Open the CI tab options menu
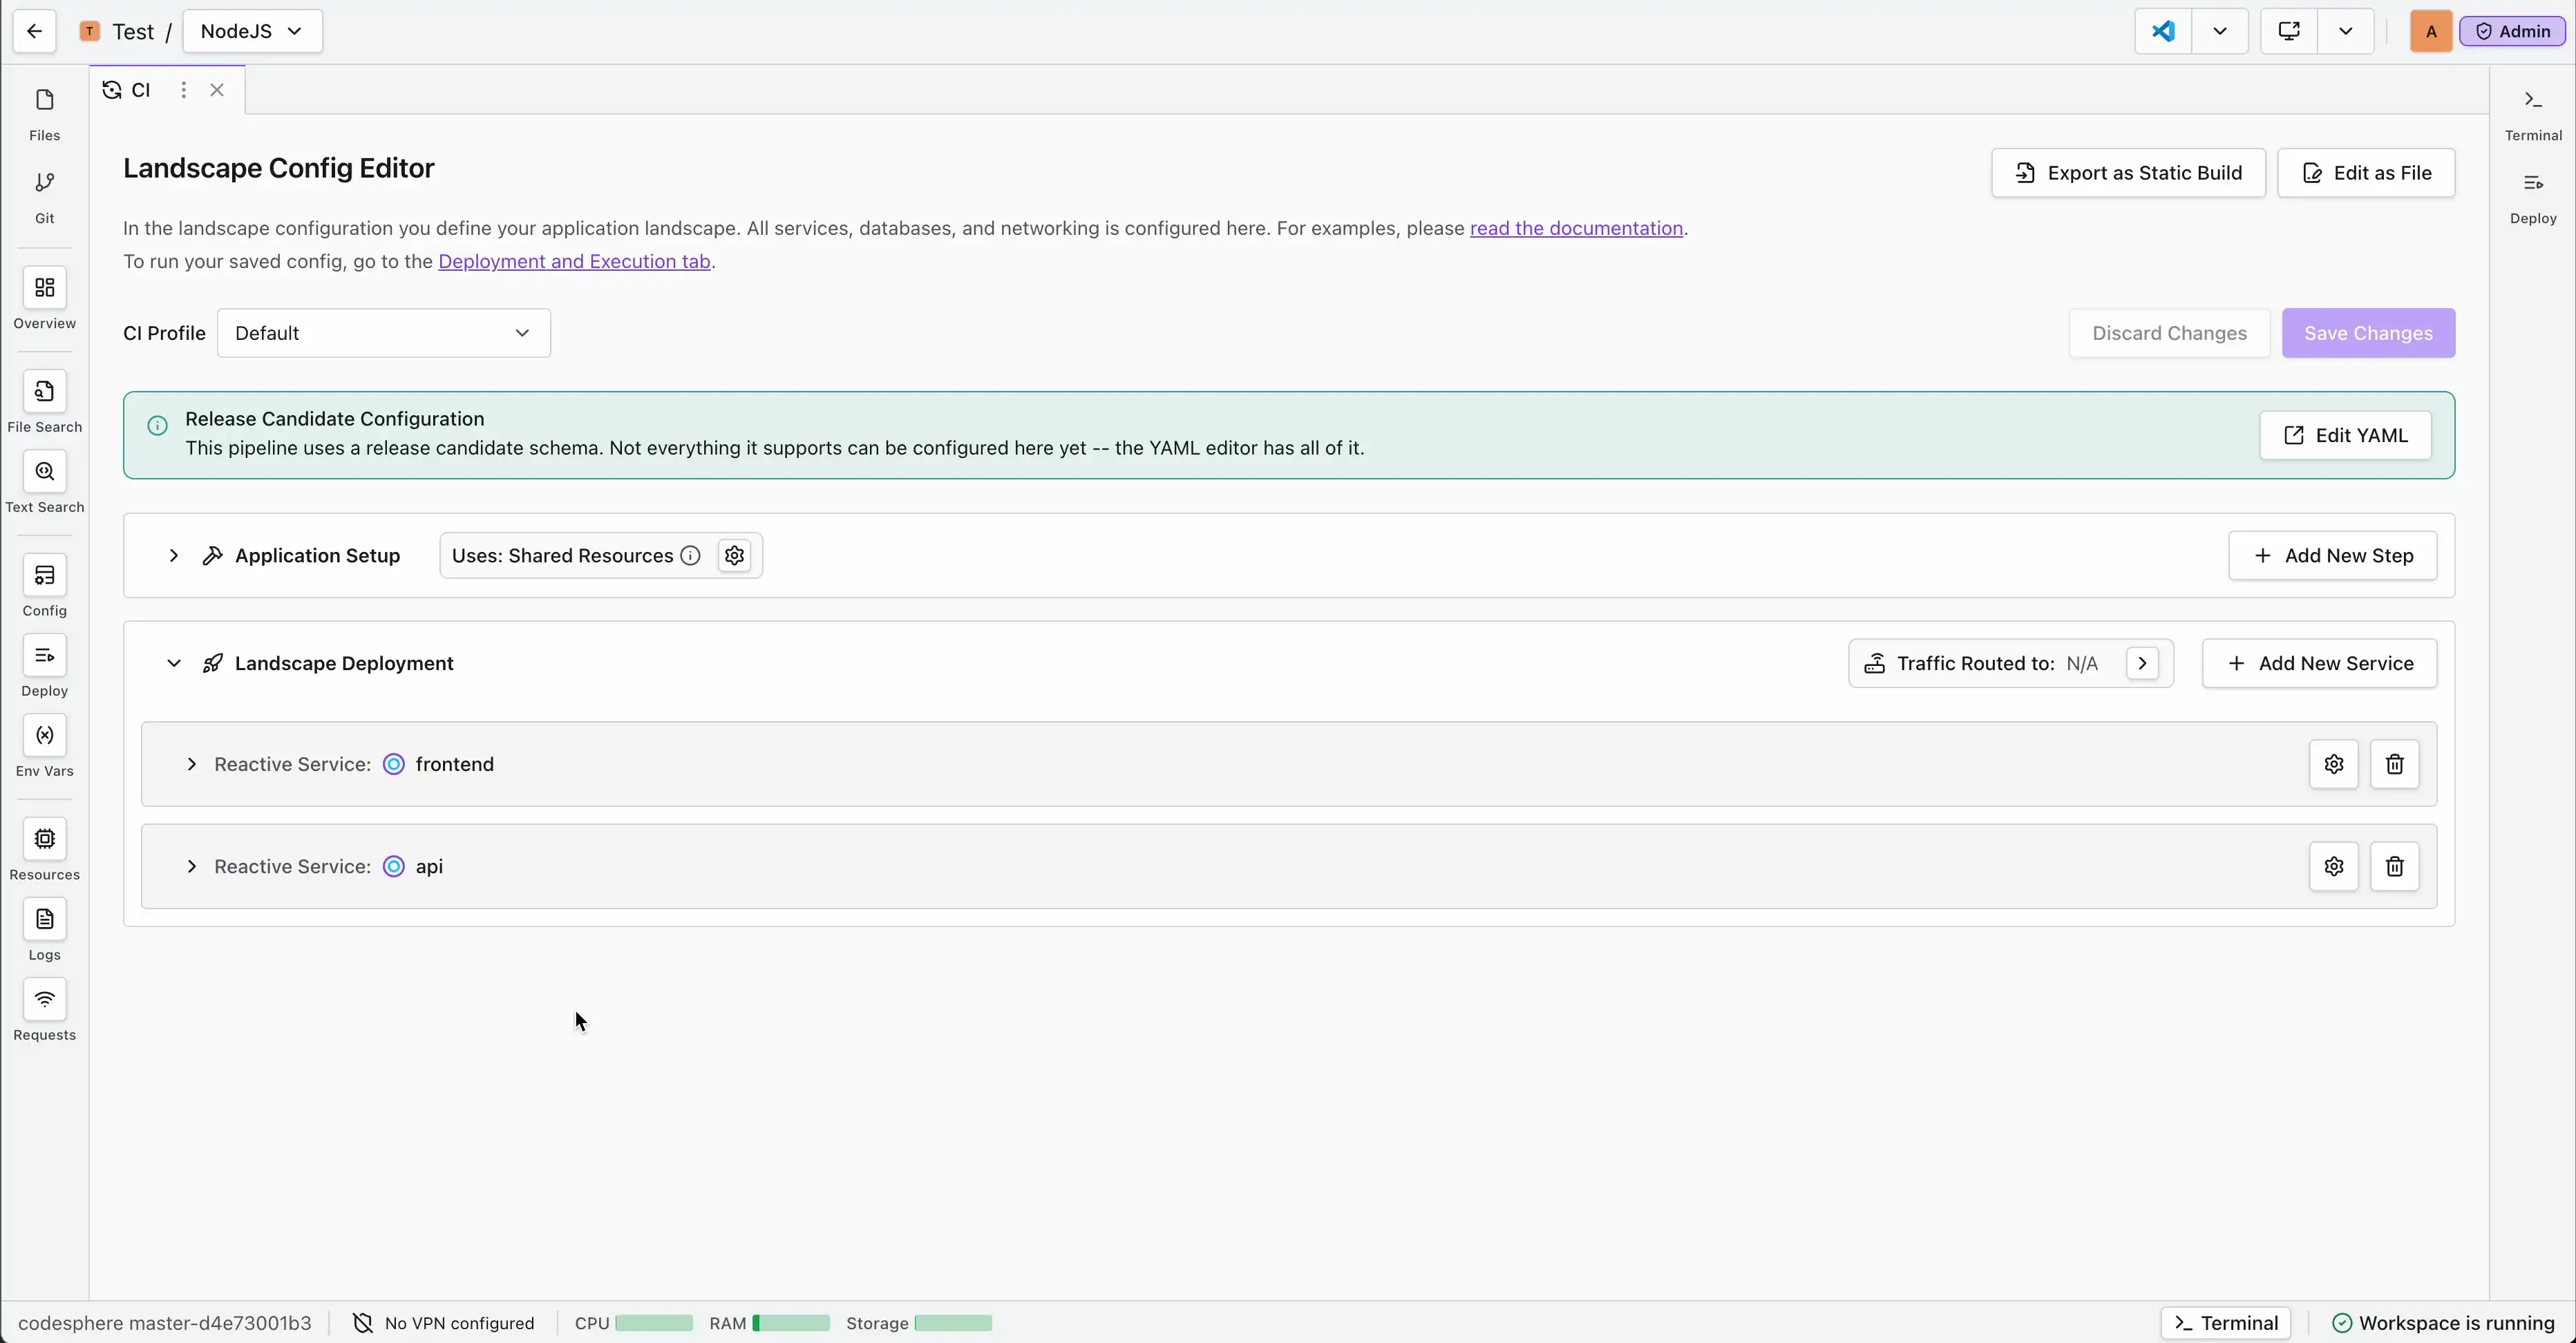2576x1343 pixels. (x=183, y=90)
